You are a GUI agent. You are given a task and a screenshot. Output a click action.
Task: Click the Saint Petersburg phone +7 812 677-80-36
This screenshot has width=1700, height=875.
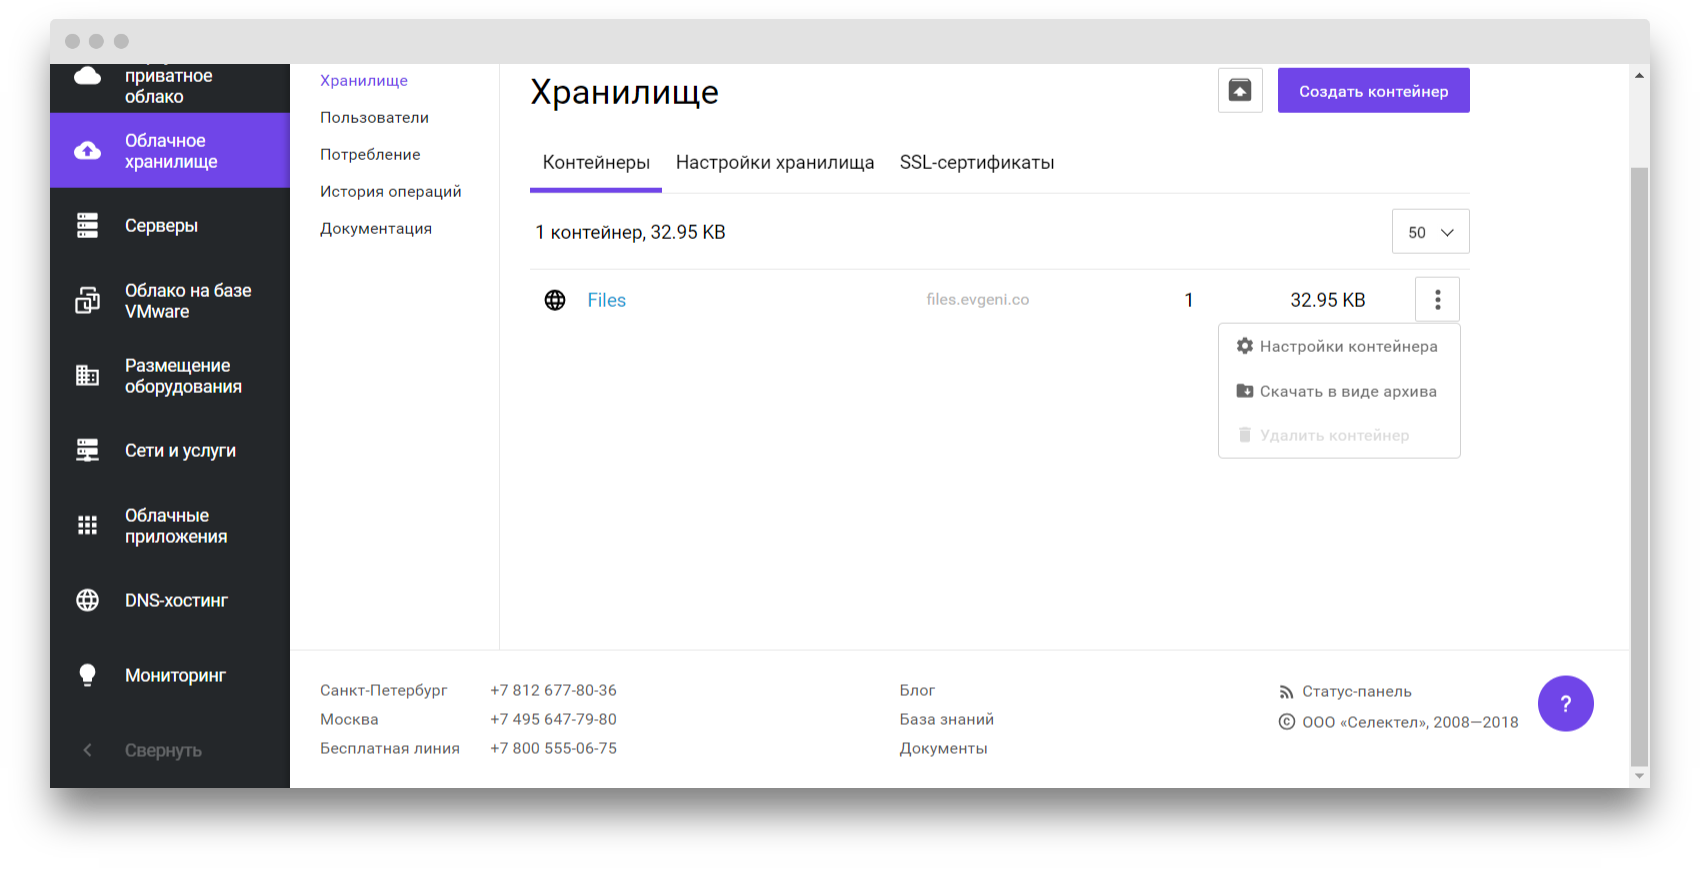tap(553, 691)
